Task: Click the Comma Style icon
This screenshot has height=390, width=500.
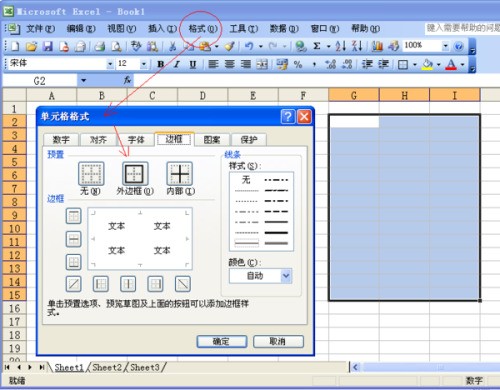Action: point(314,64)
